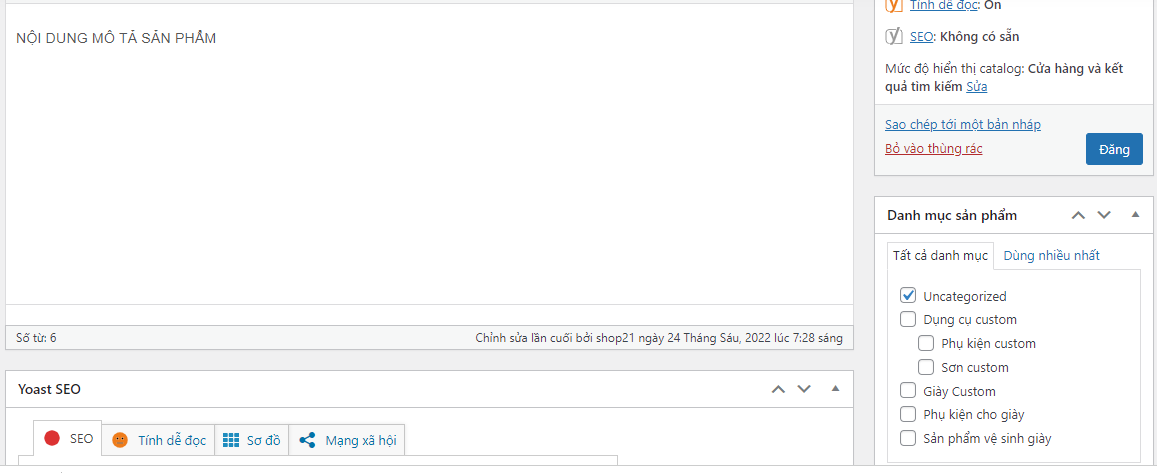This screenshot has width=1157, height=473.
Task: Click the Mạng xã hội share icon
Action: 308,440
